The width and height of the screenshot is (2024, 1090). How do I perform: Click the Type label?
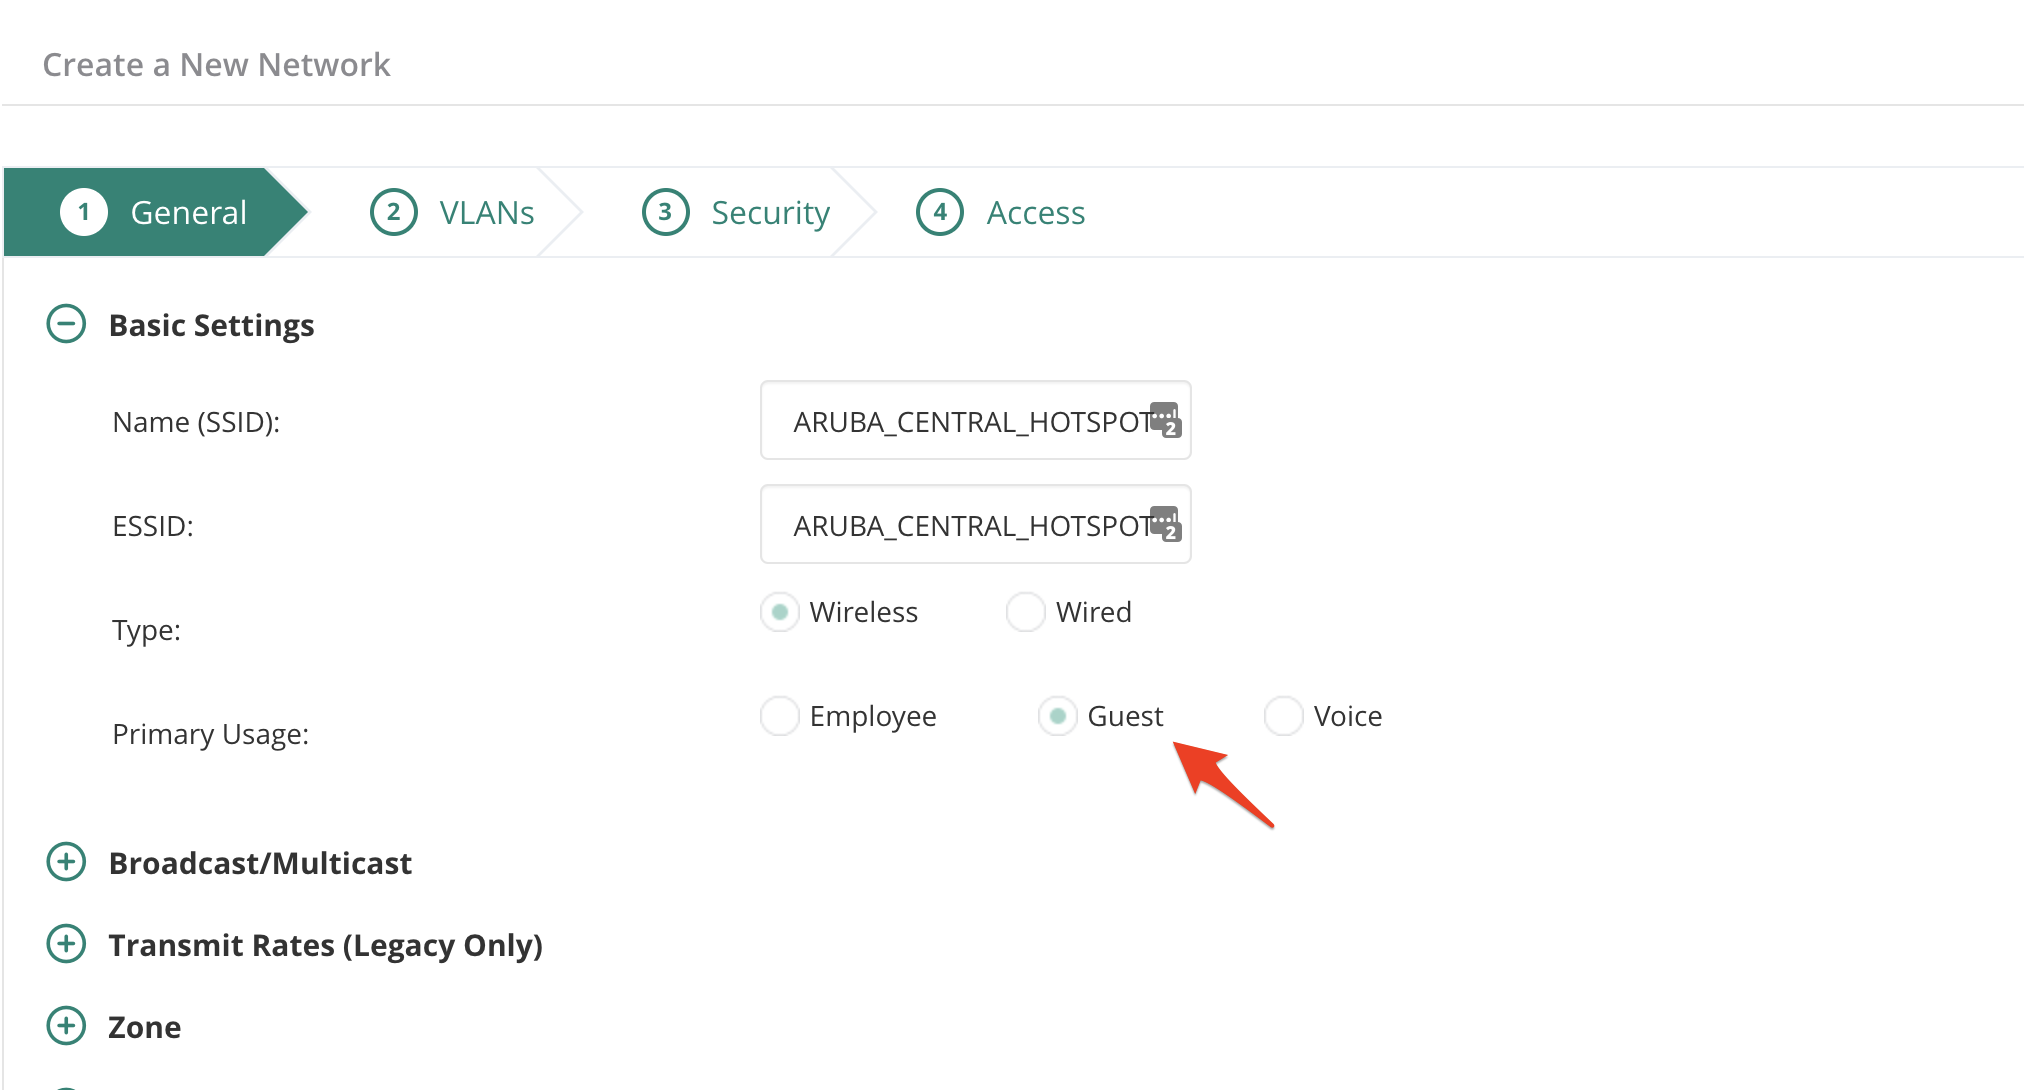point(147,630)
